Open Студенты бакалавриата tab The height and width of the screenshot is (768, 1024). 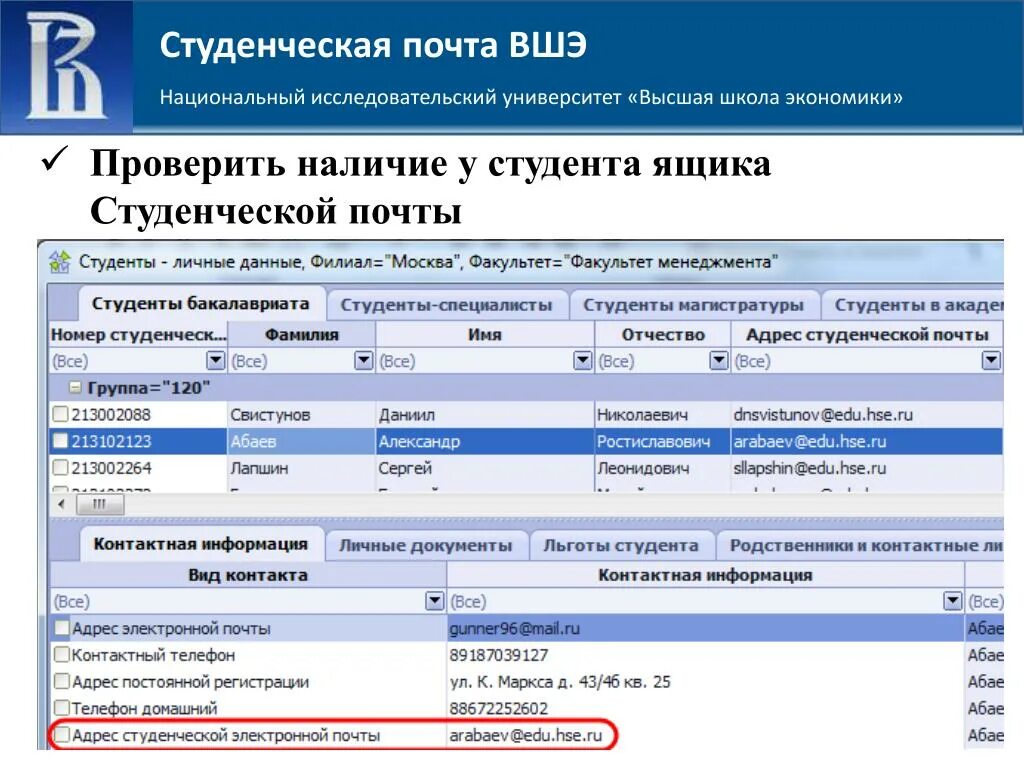200,304
